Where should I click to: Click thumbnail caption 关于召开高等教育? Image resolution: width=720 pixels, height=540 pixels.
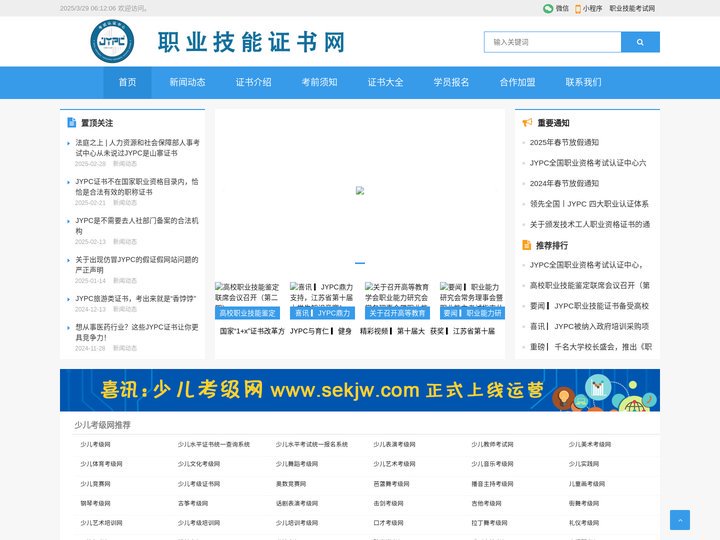pyautogui.click(x=397, y=313)
